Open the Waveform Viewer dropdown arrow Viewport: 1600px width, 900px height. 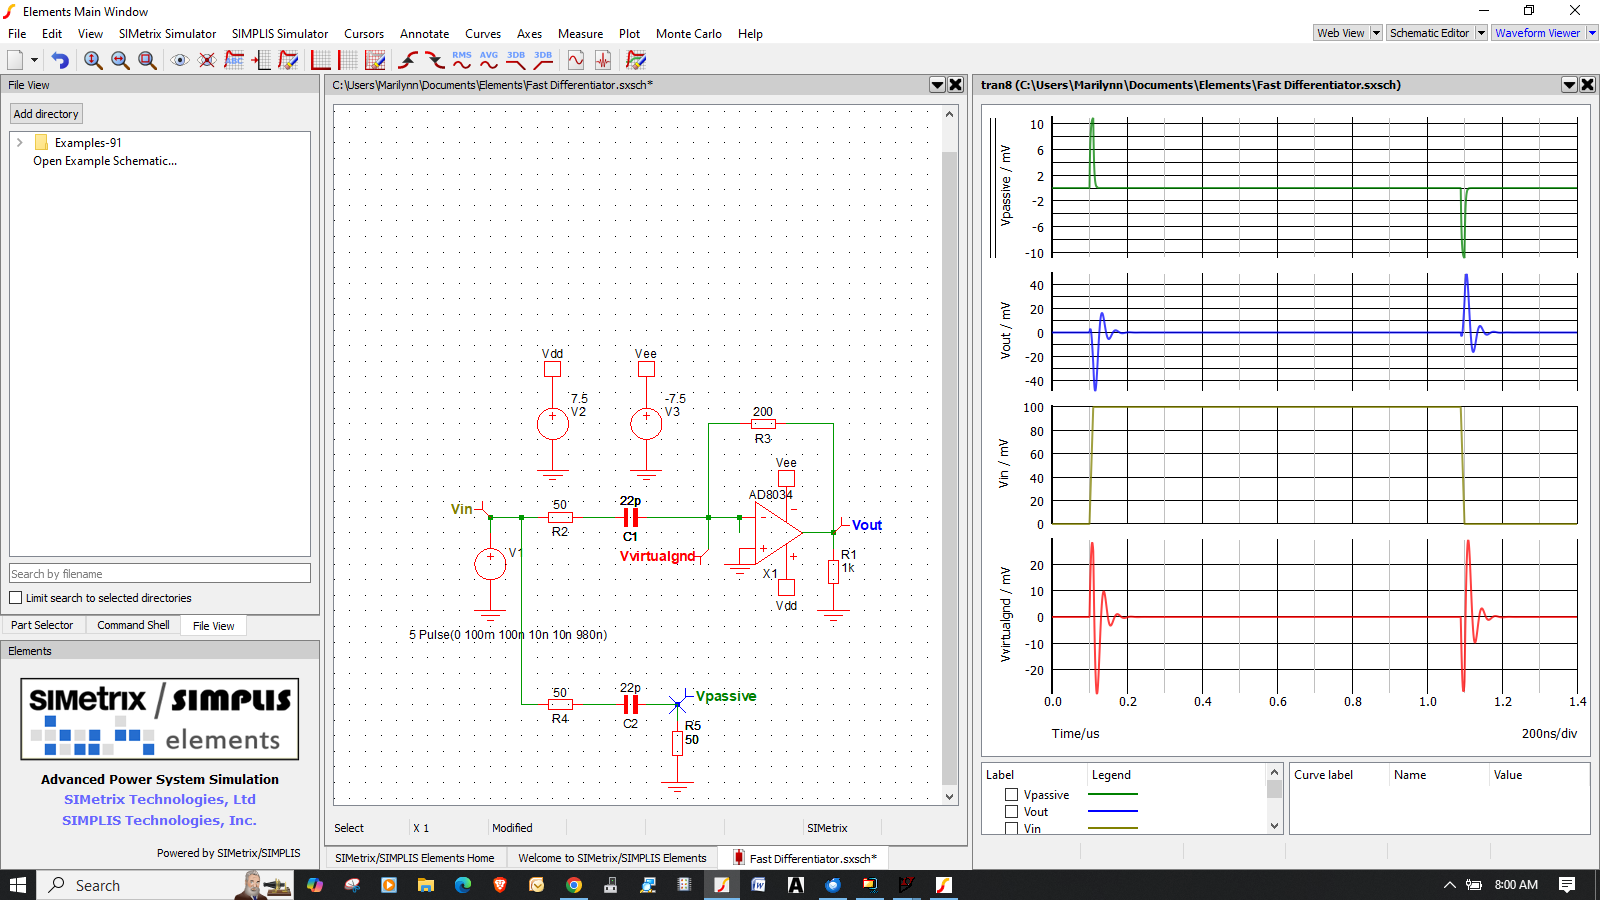[1593, 33]
